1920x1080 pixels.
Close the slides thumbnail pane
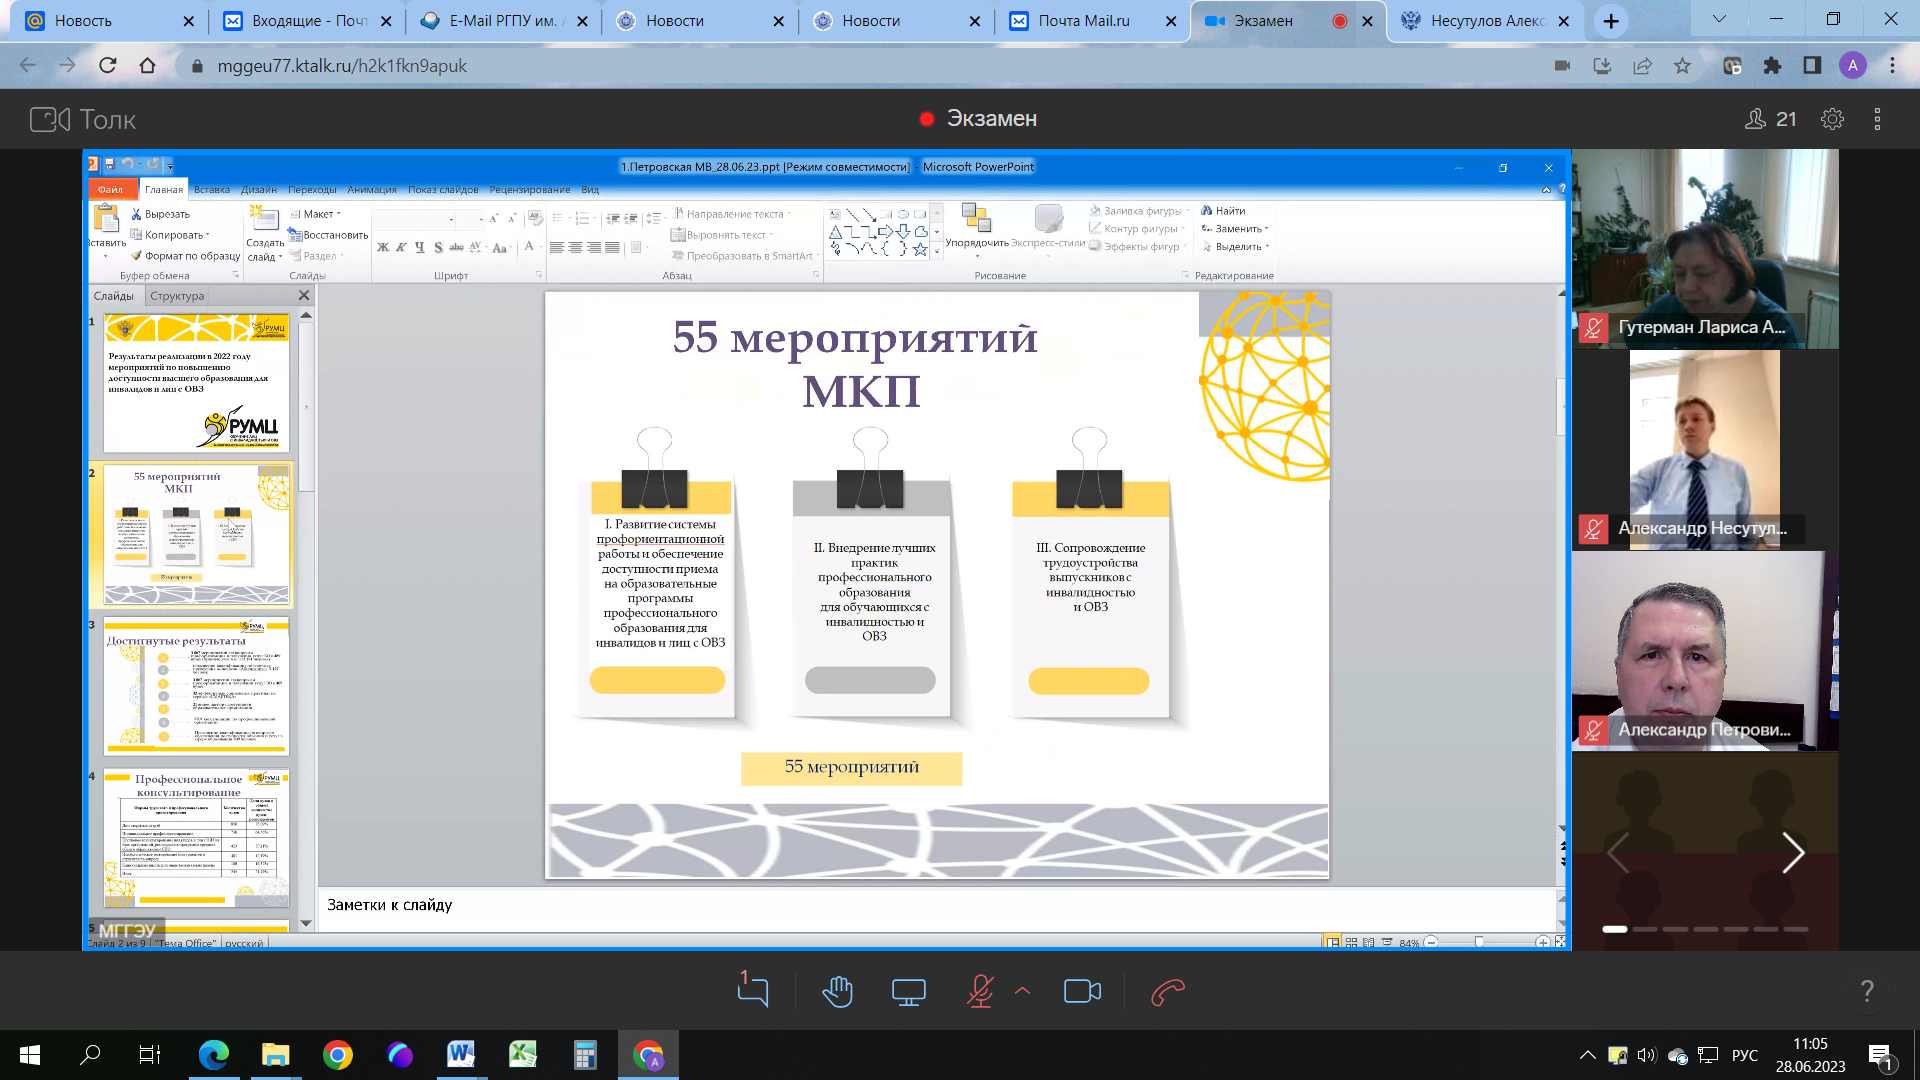(304, 296)
